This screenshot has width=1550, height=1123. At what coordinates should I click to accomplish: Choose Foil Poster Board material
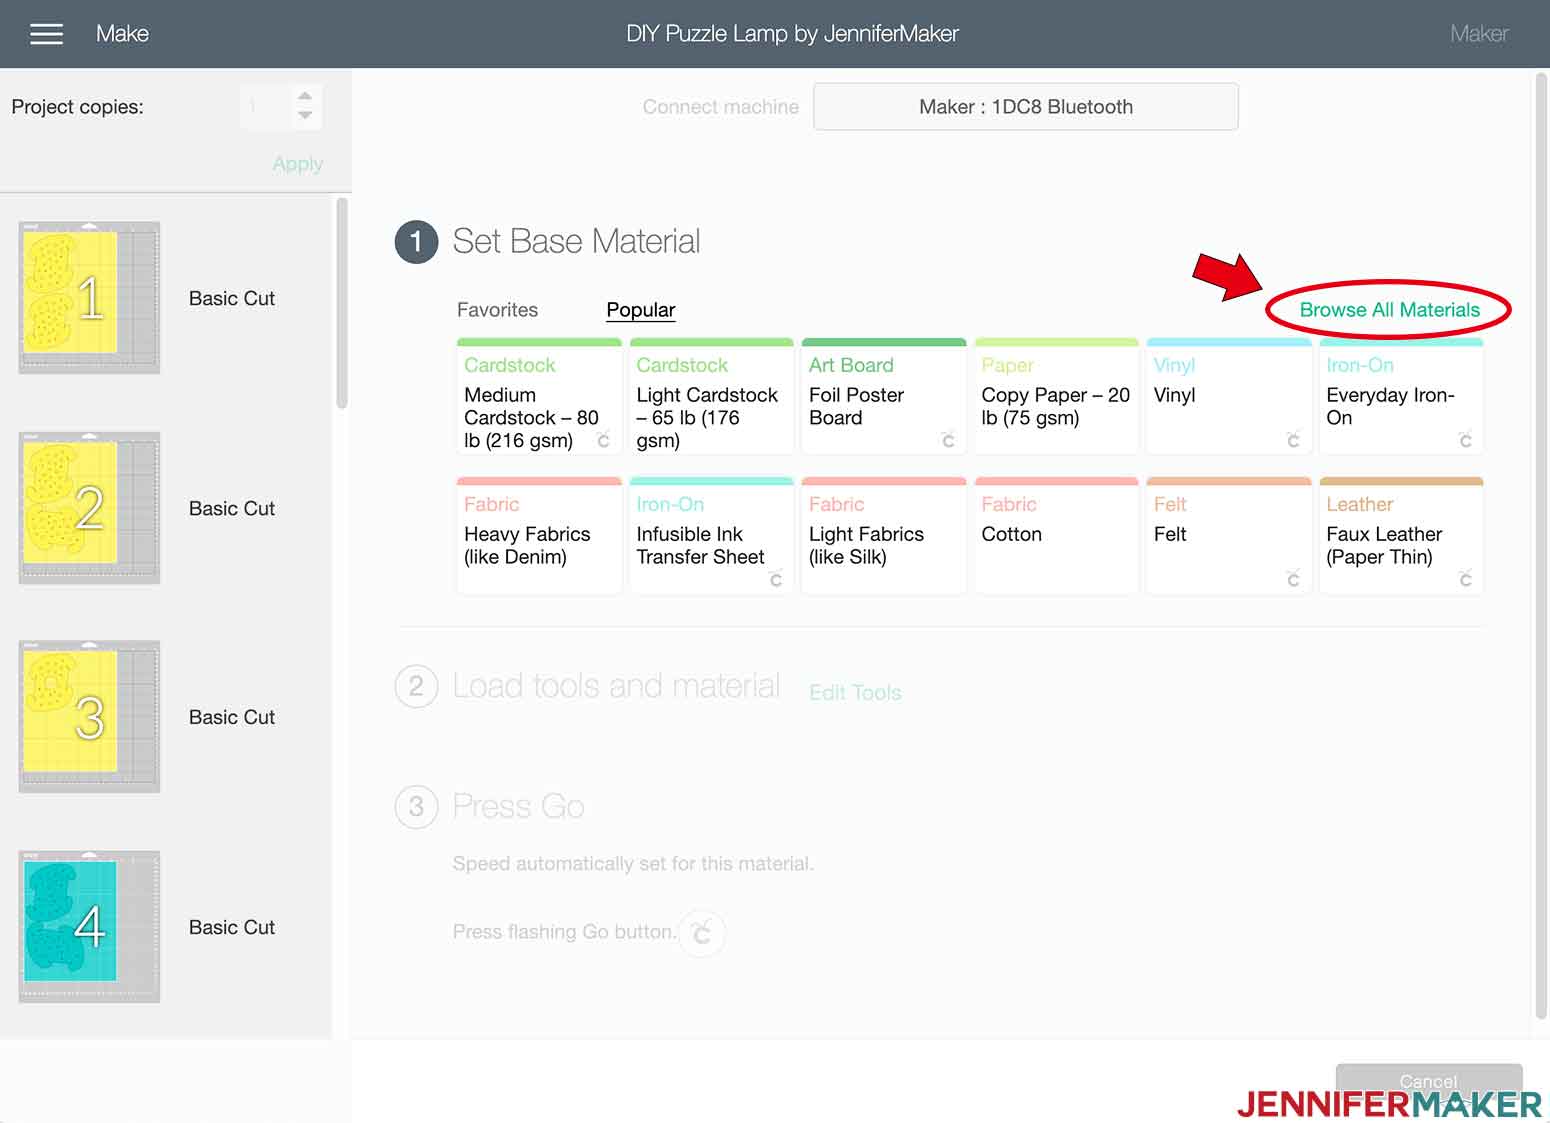pyautogui.click(x=884, y=397)
